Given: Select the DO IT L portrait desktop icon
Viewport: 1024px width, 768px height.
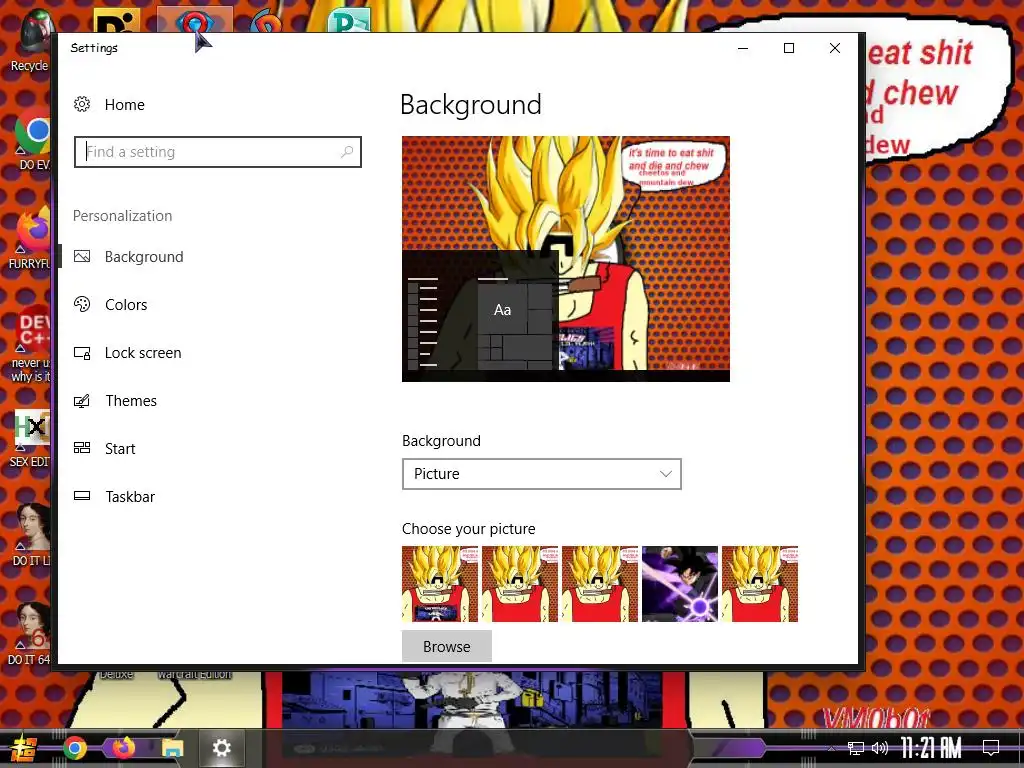Looking at the screenshot, I should point(31,536).
